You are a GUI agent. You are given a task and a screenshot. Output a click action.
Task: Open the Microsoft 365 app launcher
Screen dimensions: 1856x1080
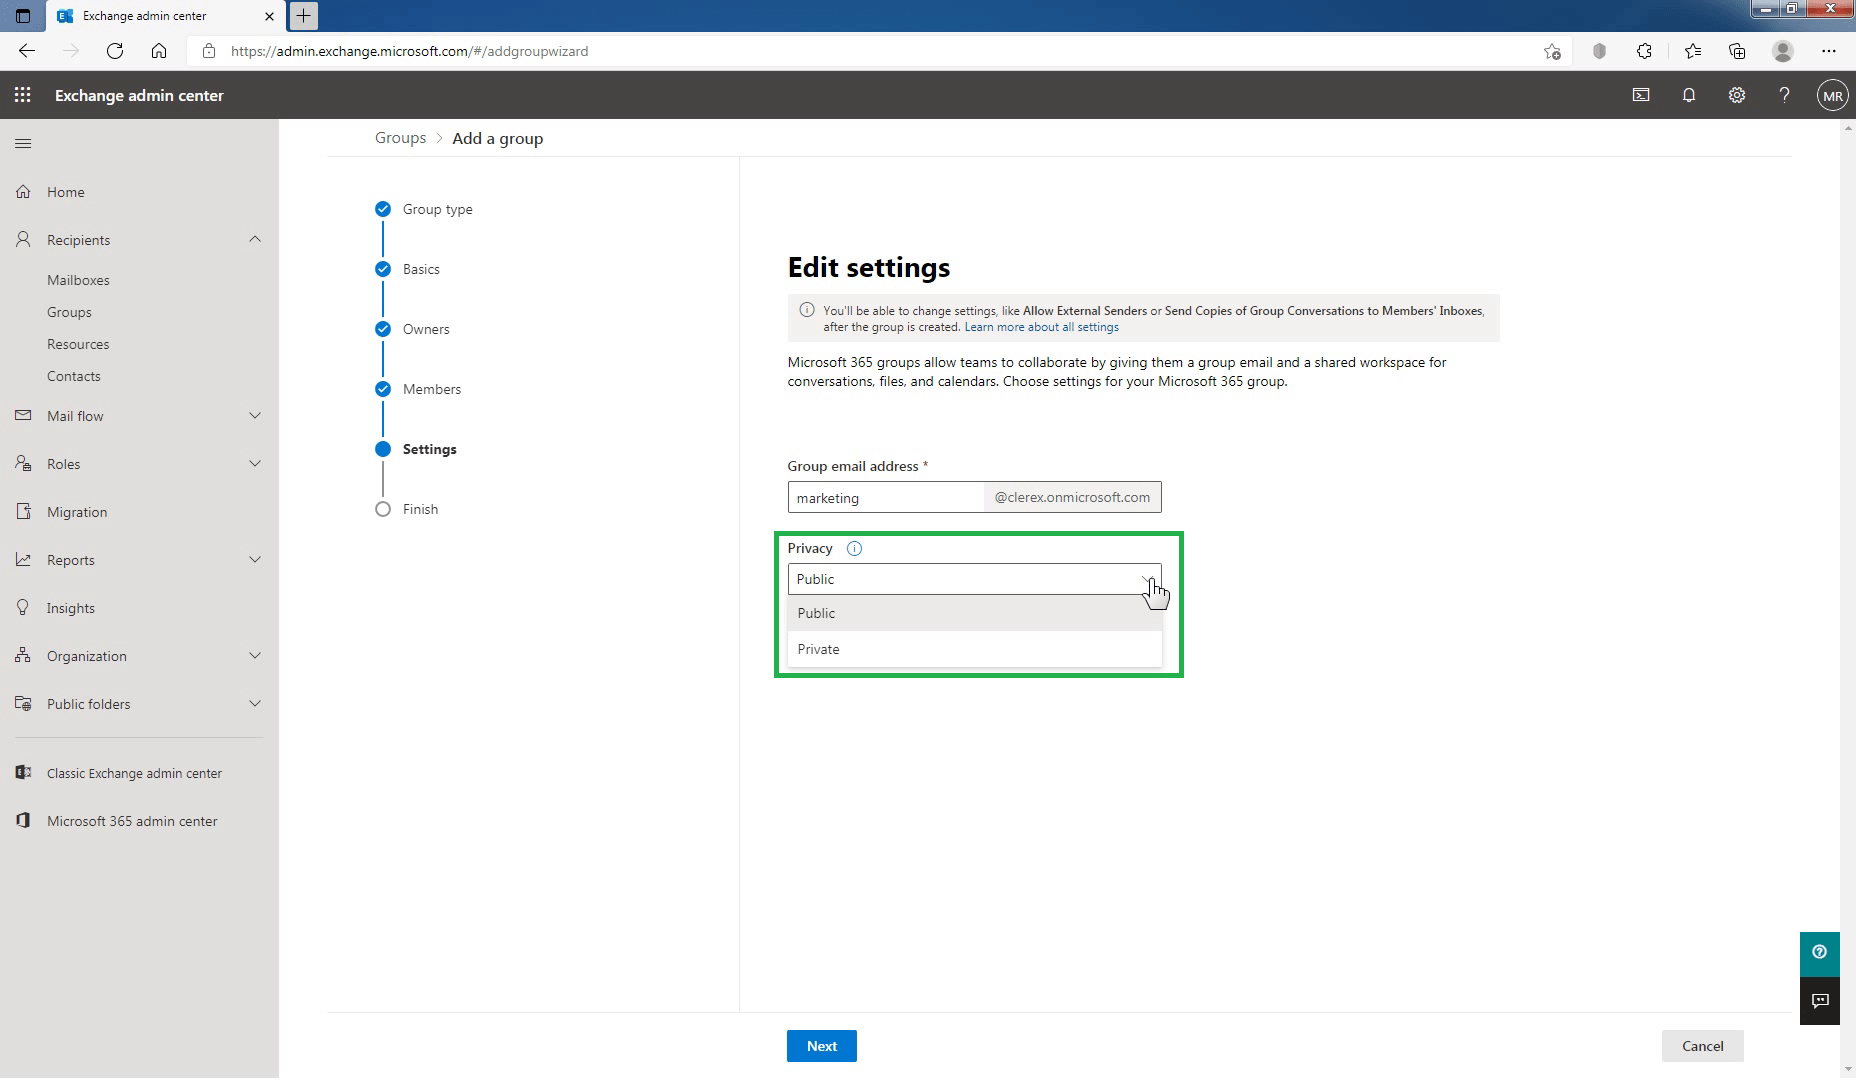pyautogui.click(x=22, y=95)
